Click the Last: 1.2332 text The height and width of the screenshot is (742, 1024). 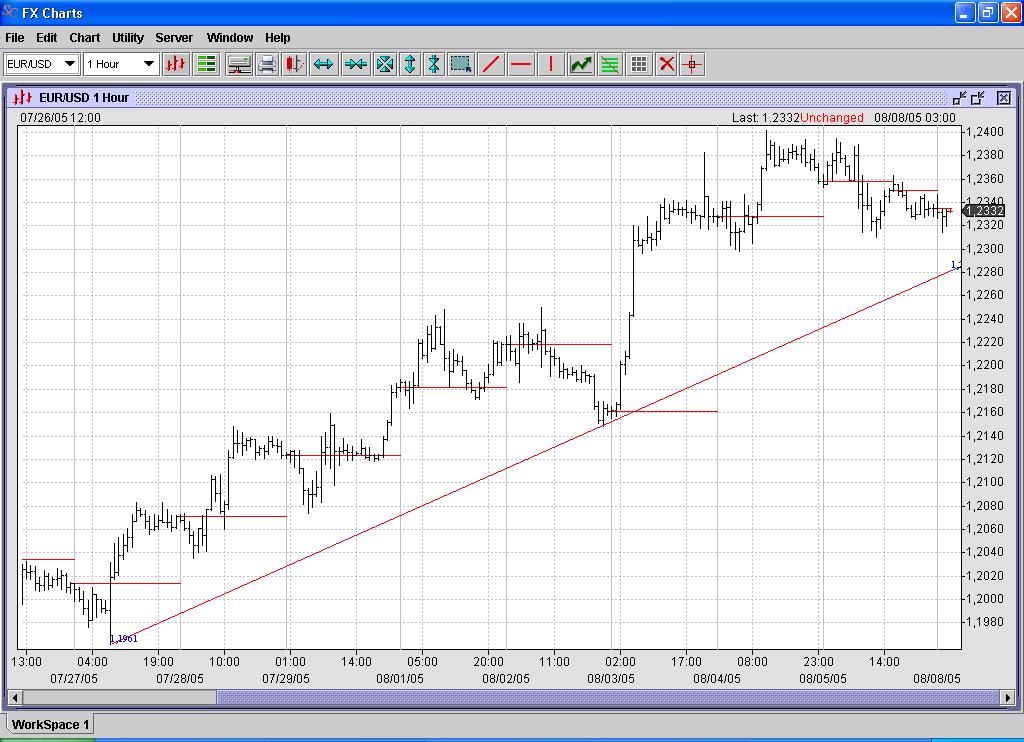tap(765, 118)
